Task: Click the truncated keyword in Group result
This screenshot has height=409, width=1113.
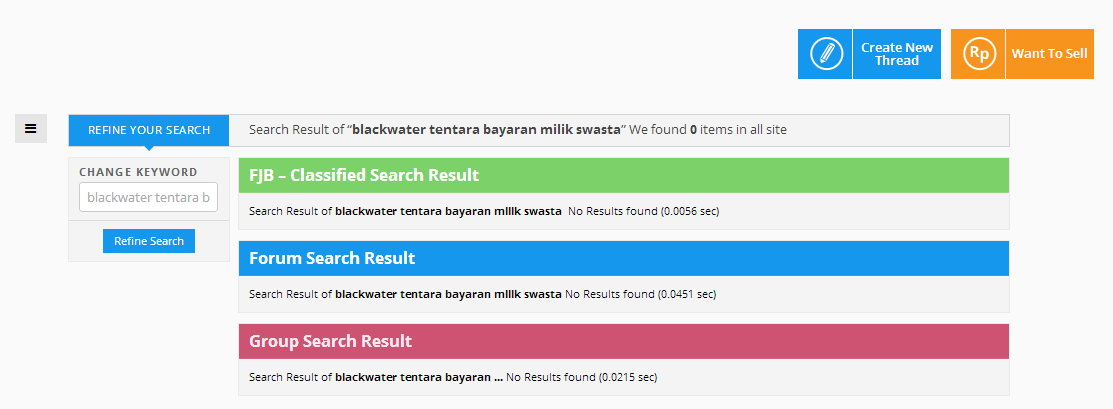Action: tap(419, 377)
